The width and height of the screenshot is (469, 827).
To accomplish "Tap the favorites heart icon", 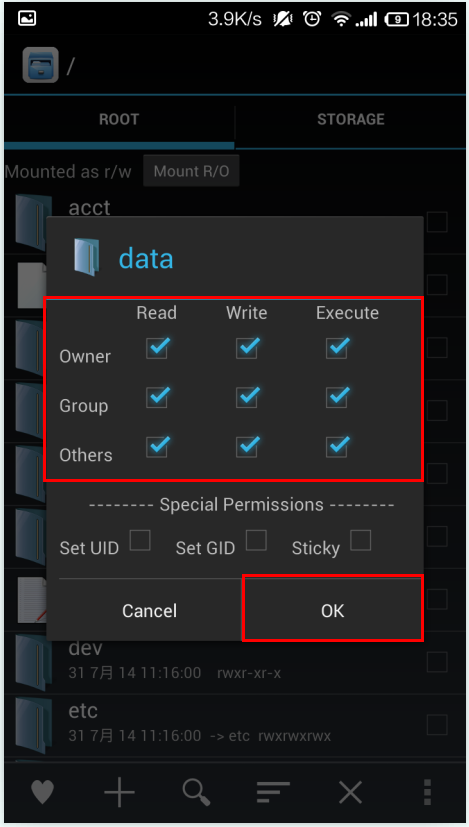I will click(42, 792).
